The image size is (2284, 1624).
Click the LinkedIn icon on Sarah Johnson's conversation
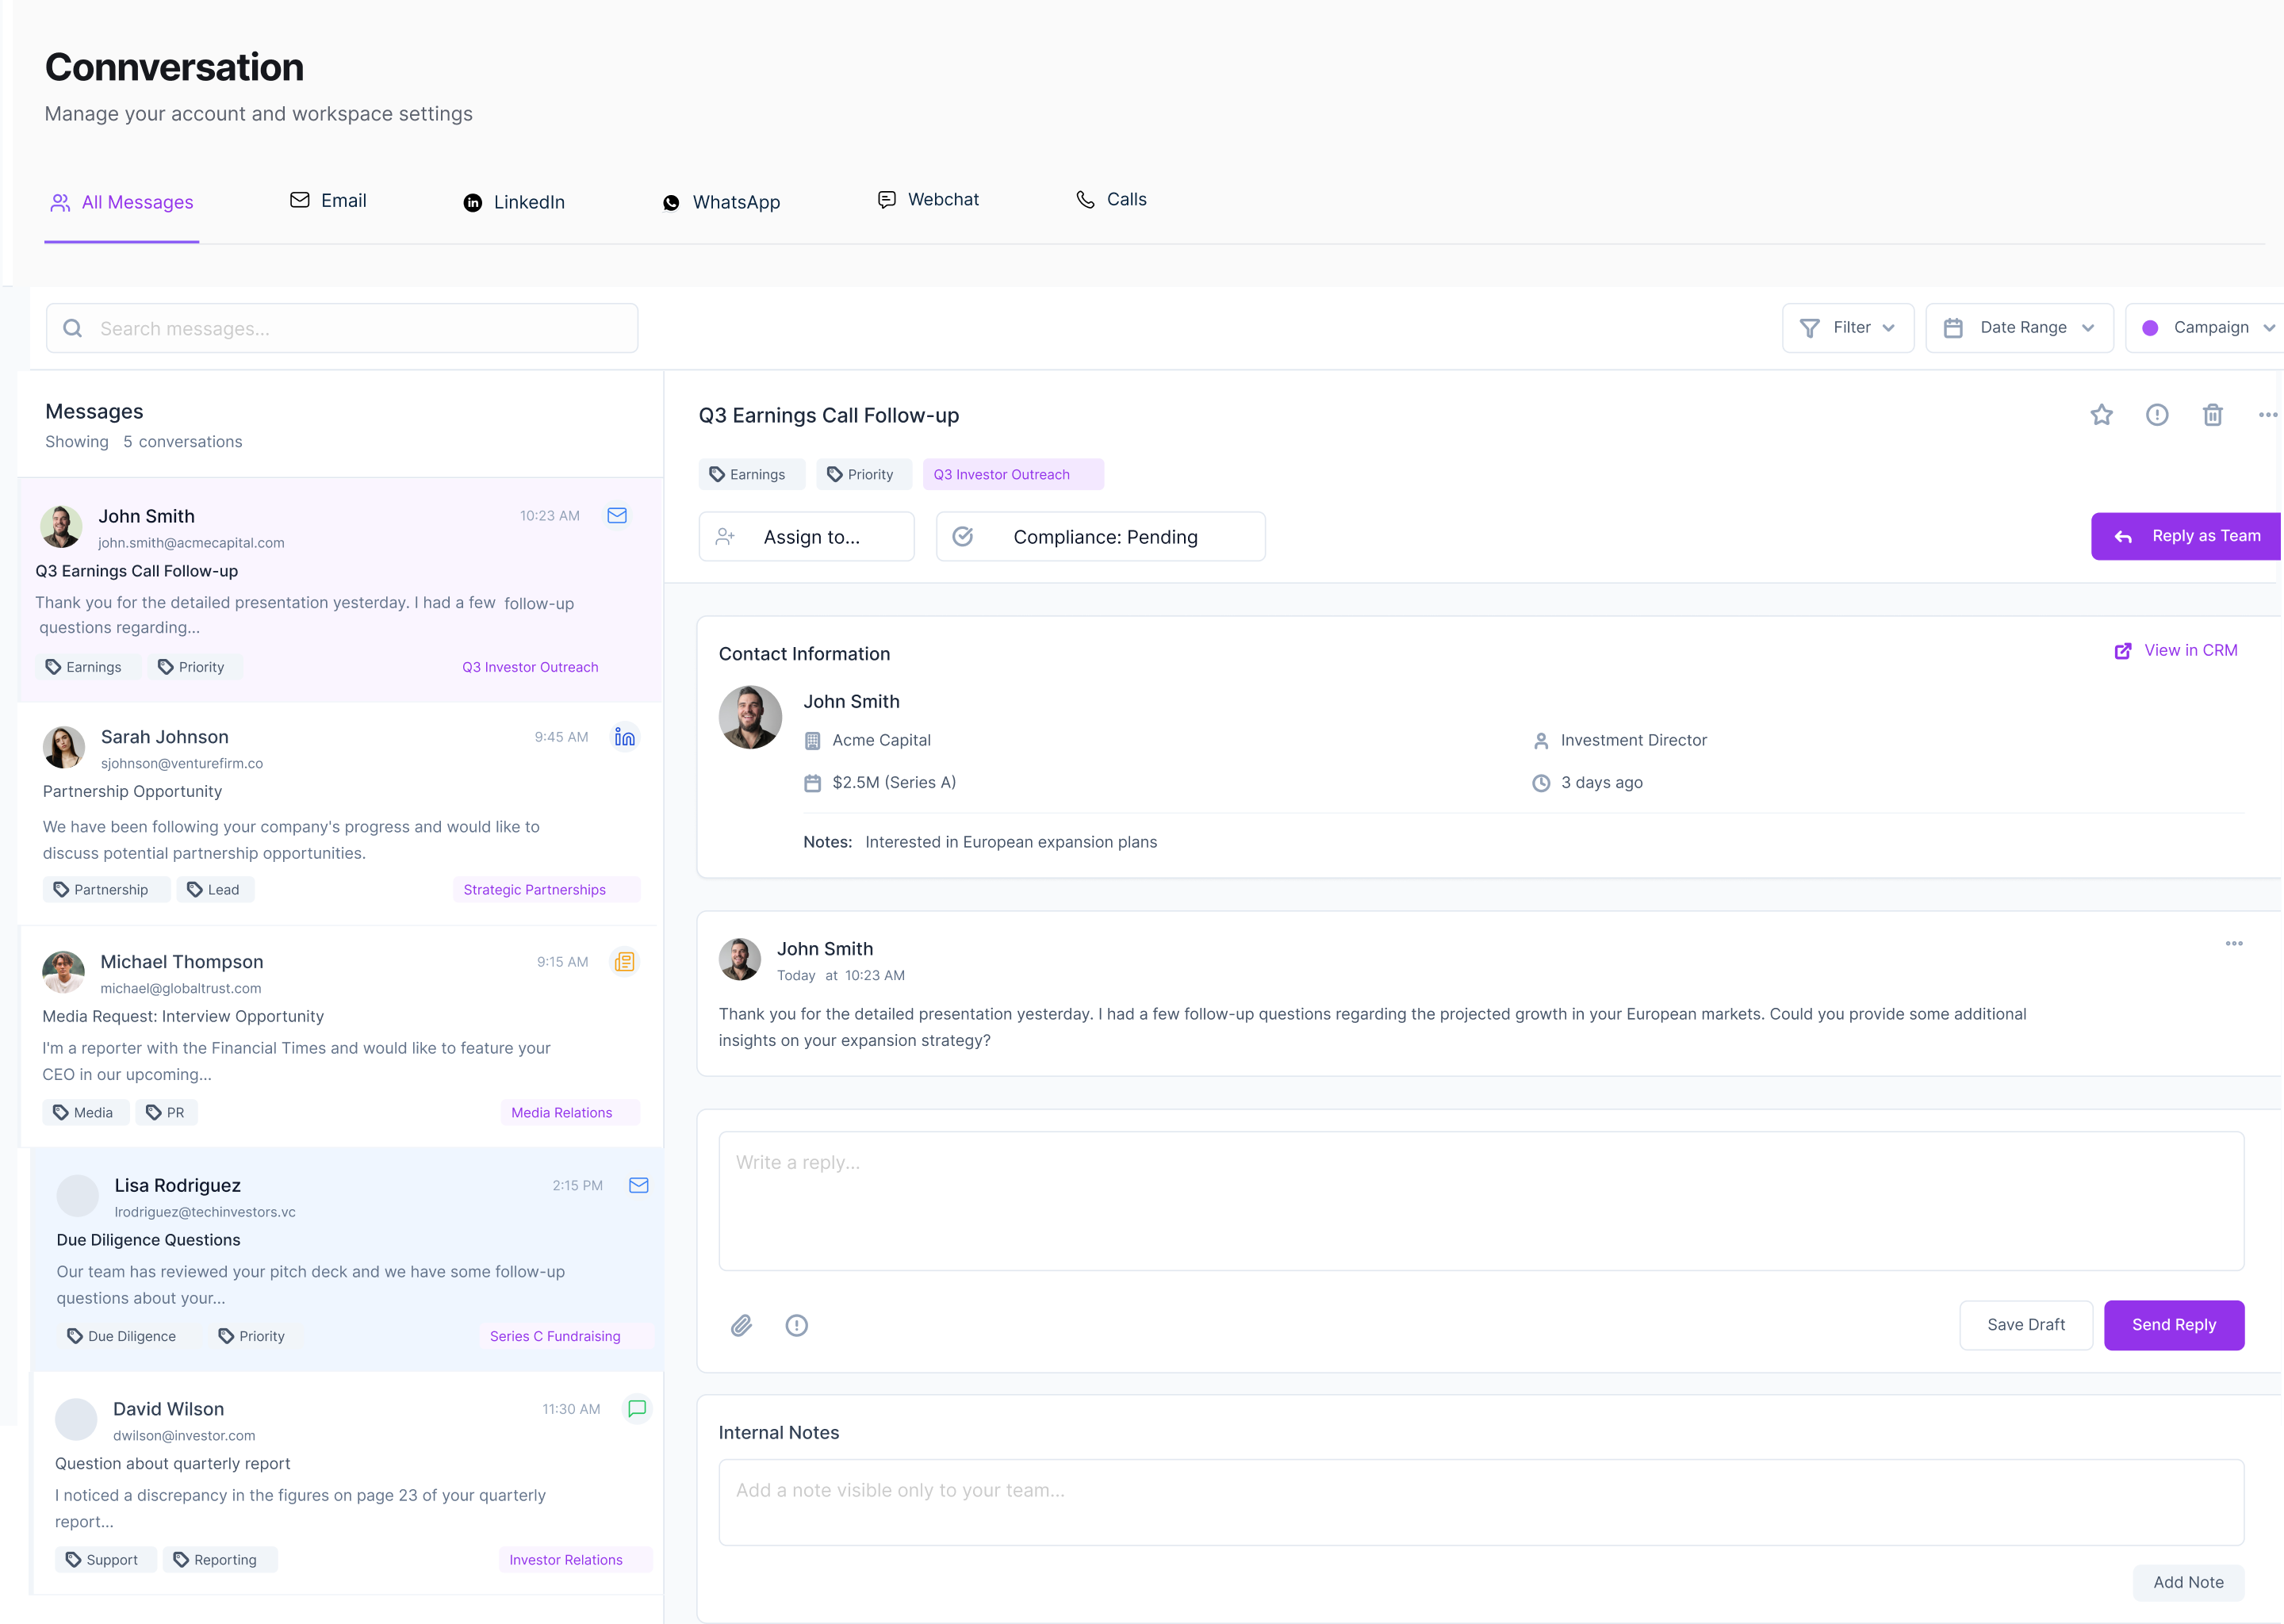[625, 736]
